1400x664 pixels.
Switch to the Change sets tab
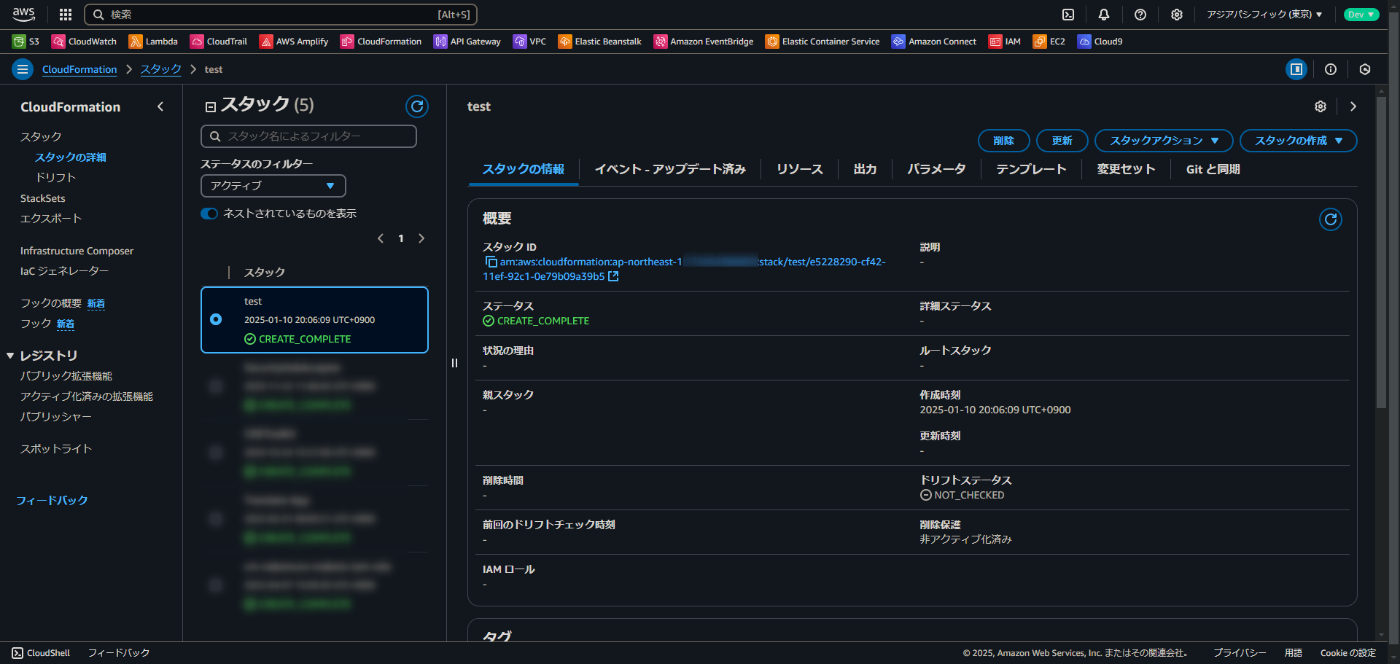[x=1126, y=169]
